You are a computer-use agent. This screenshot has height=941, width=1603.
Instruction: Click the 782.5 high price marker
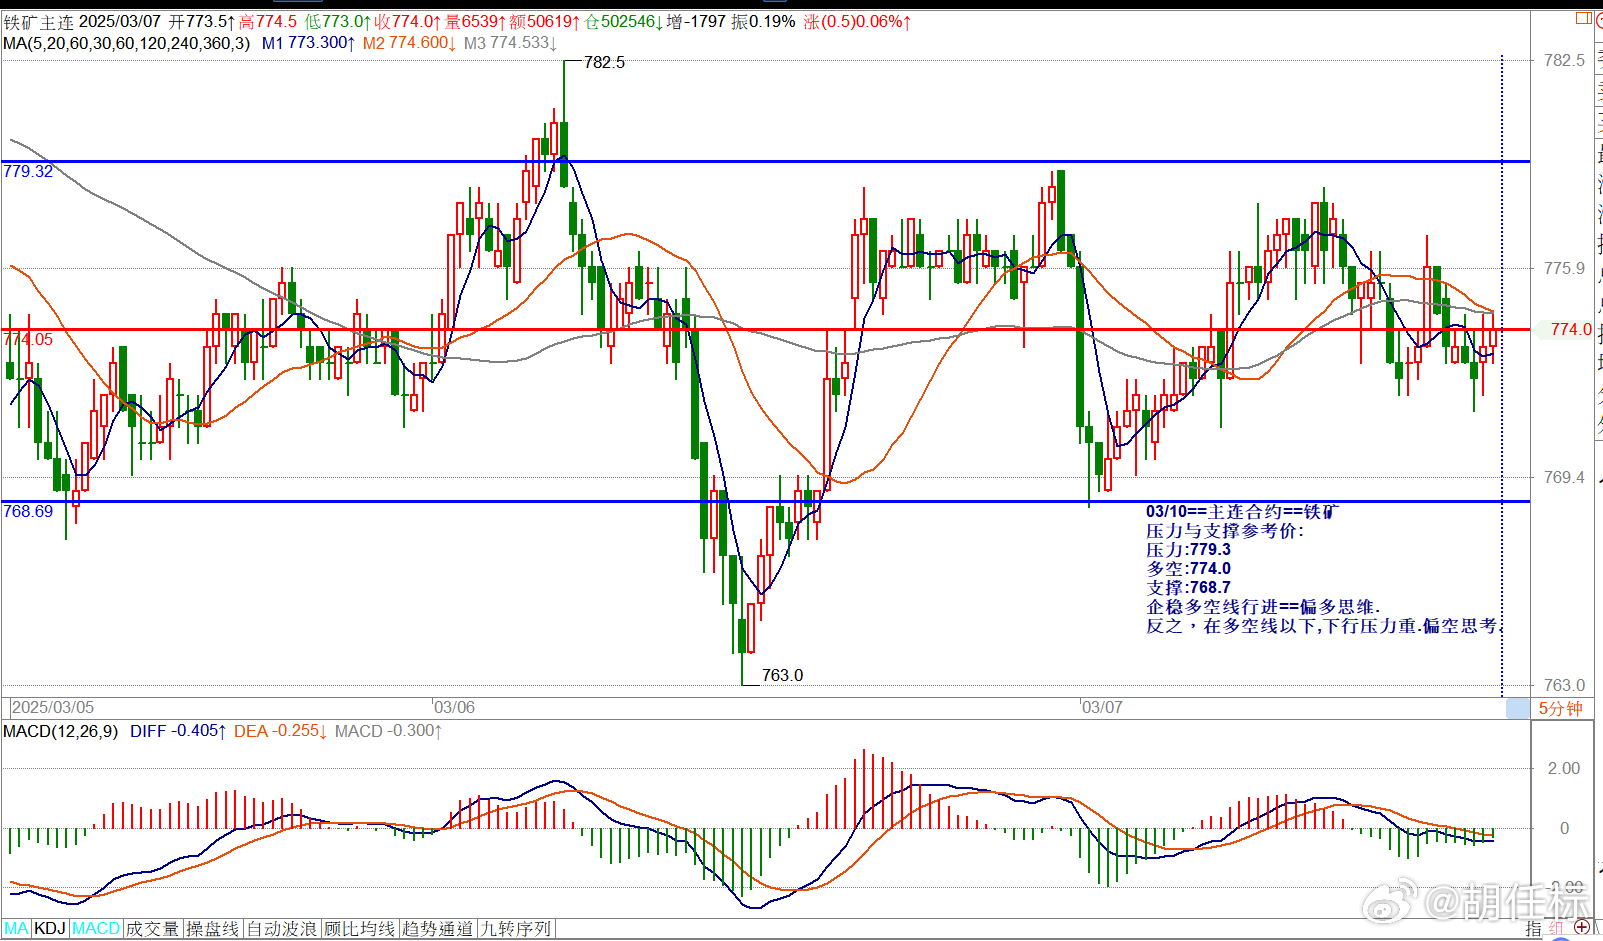604,62
